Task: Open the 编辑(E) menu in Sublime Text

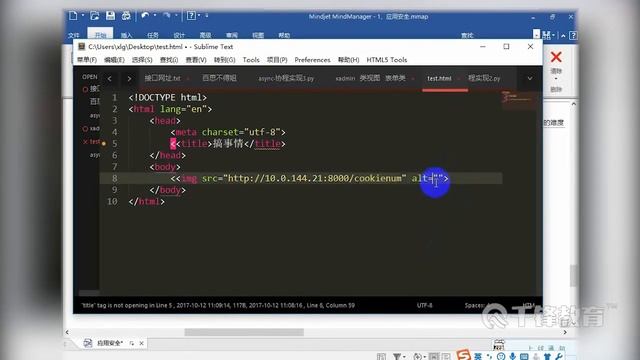Action: pos(114,60)
